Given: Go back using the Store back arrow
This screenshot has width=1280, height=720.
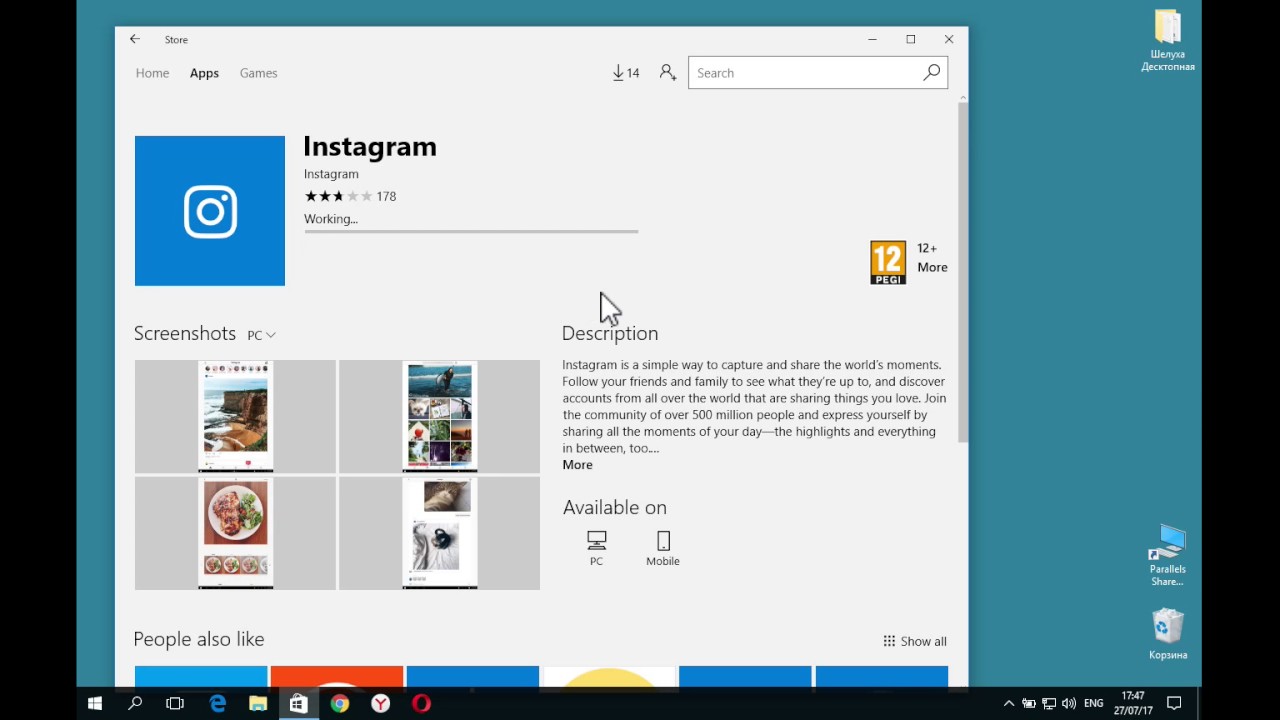Looking at the screenshot, I should point(135,39).
